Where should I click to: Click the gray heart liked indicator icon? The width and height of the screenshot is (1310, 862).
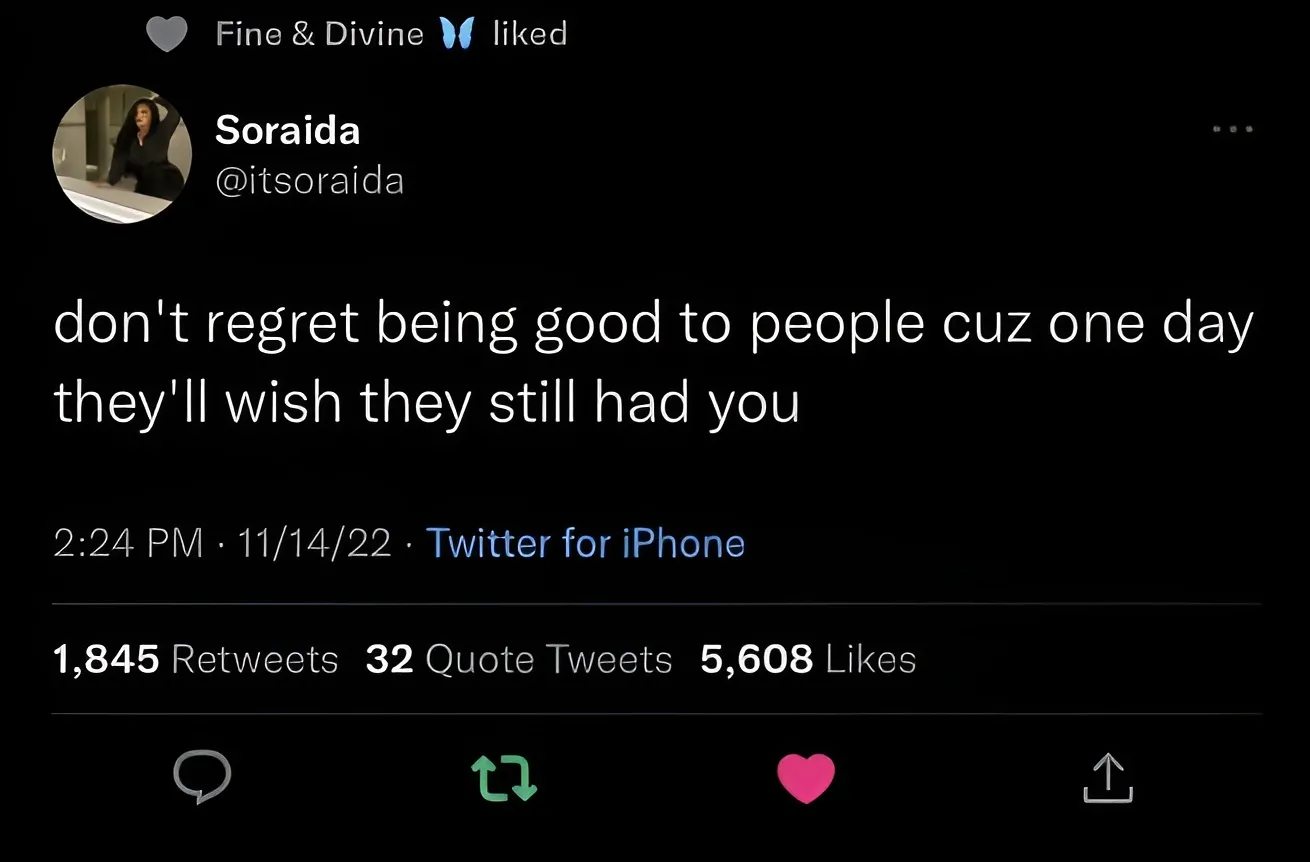167,35
